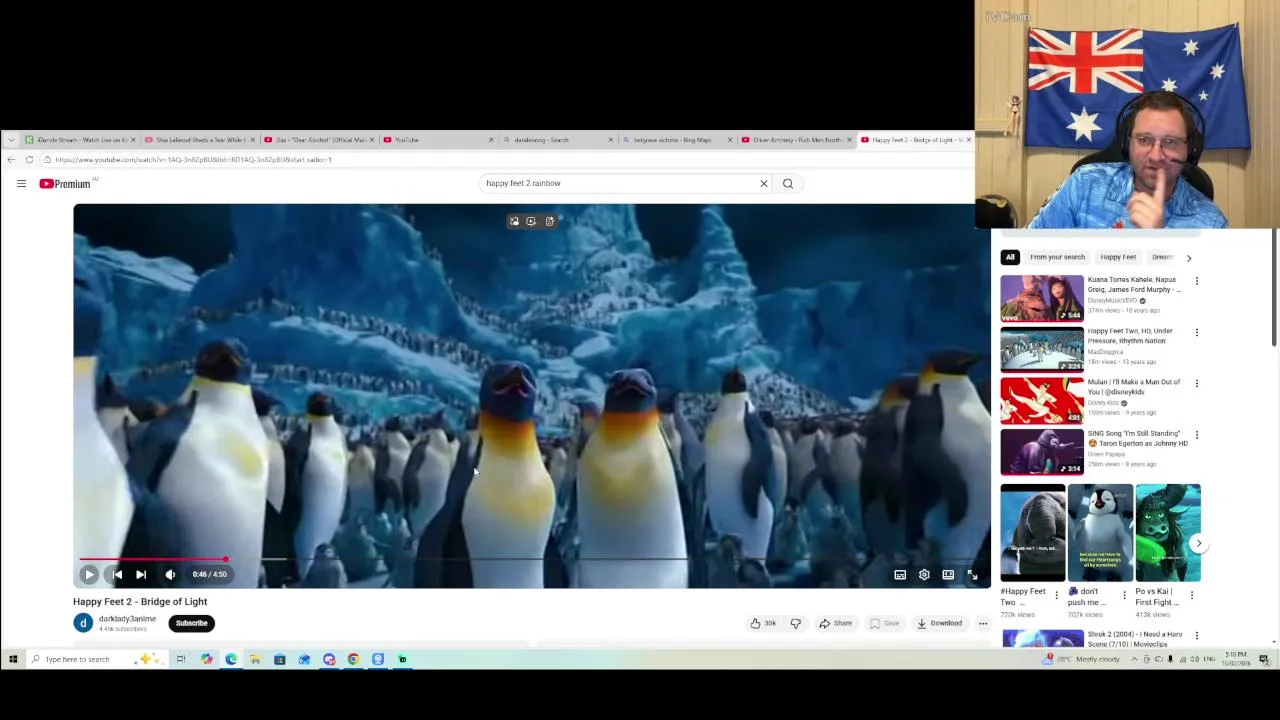Click middle overlay icon atop the video

[531, 222]
